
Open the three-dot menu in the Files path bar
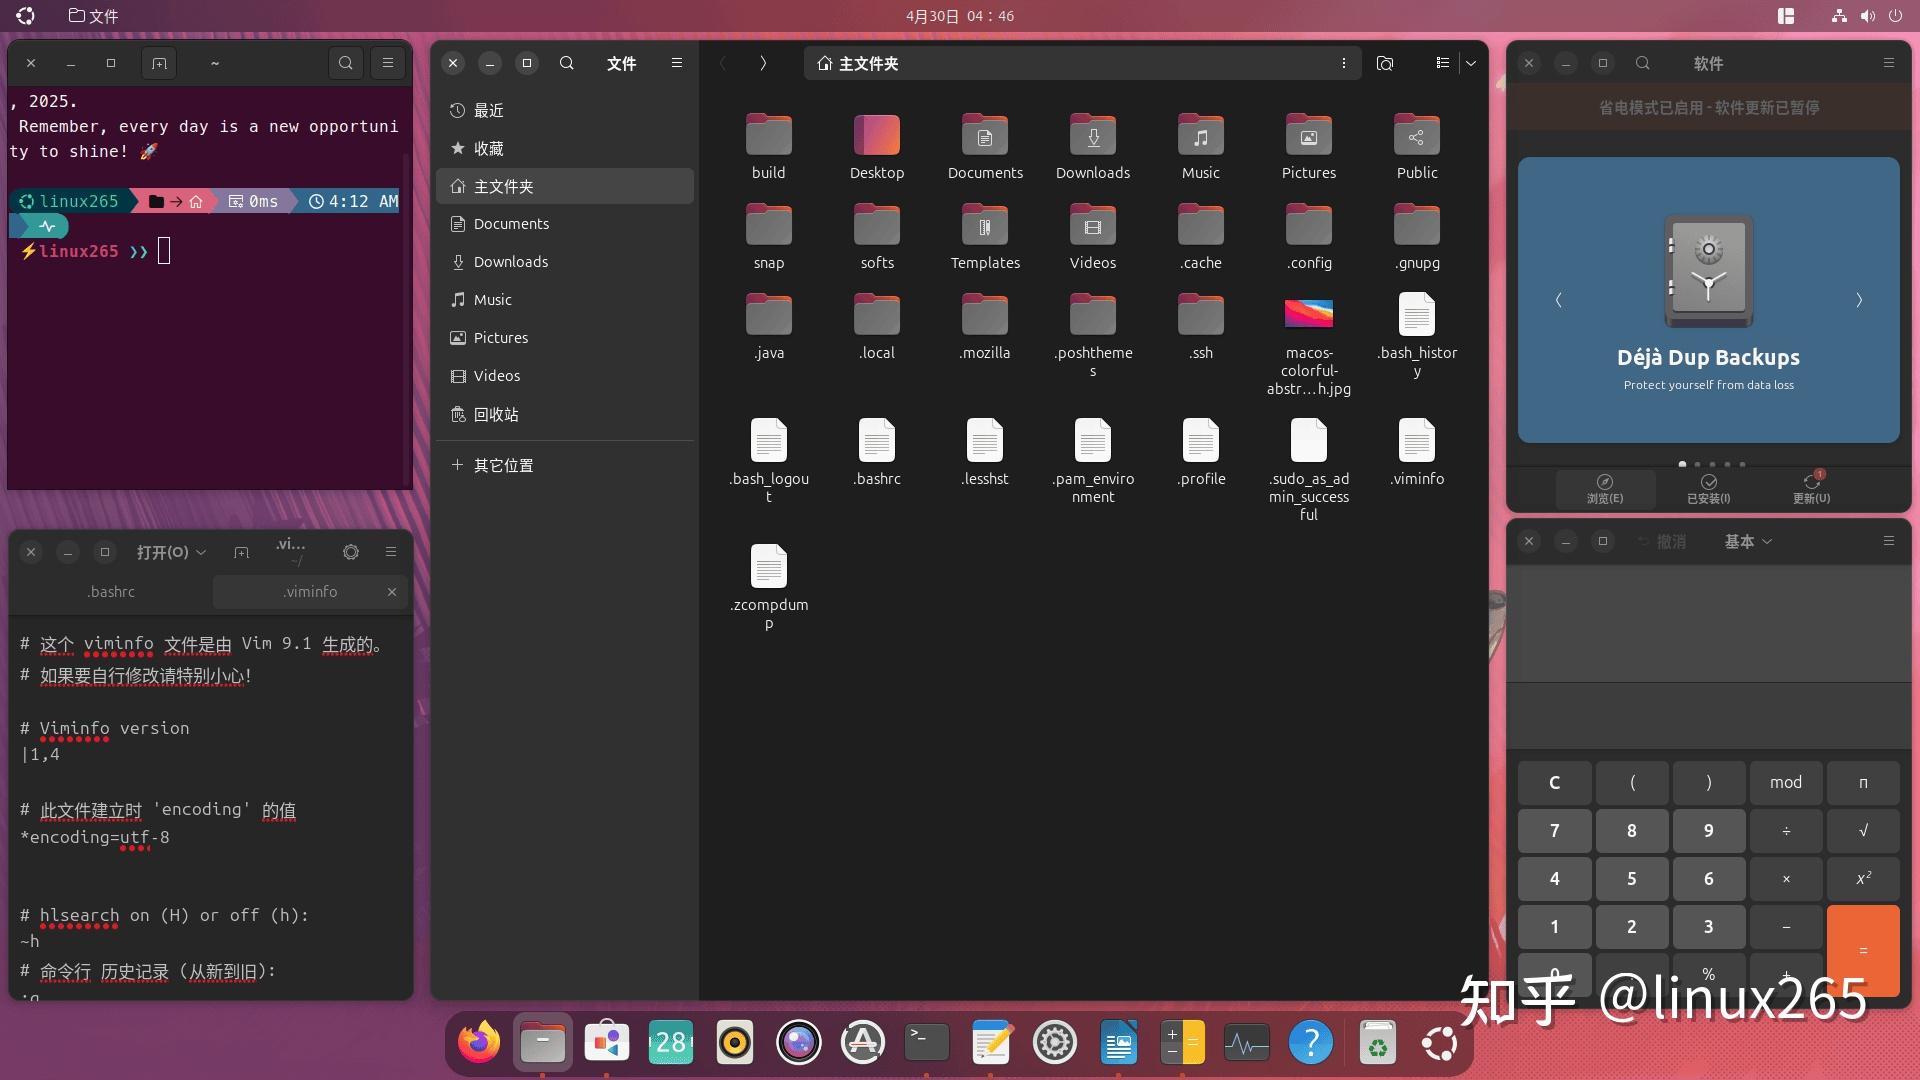(1344, 63)
